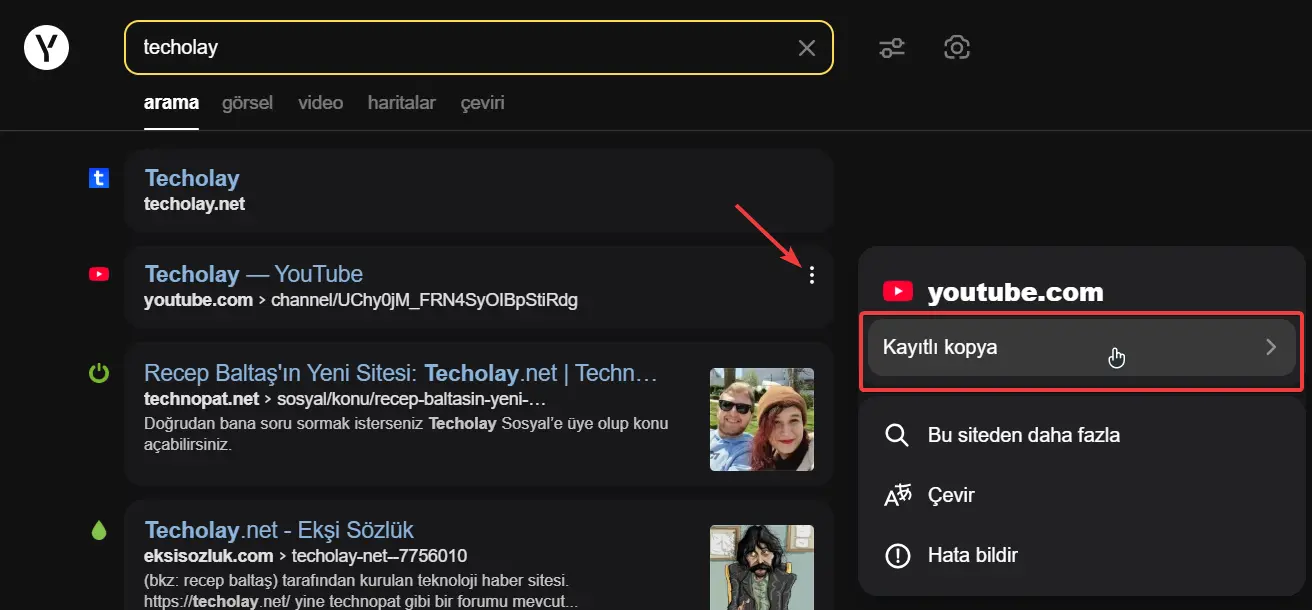1312x610 pixels.
Task: Open the Techolay — YouTube result link
Action: click(x=254, y=274)
